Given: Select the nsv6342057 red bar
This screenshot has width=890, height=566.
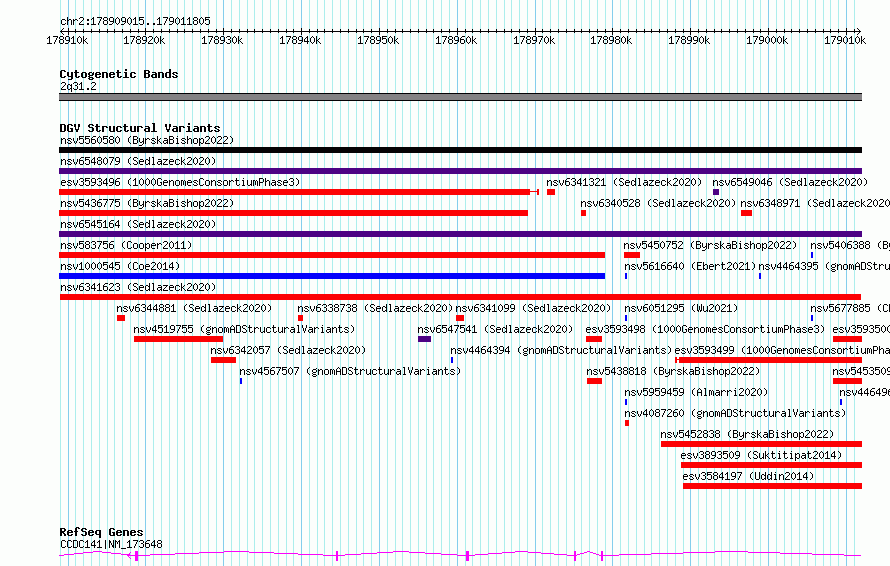Looking at the screenshot, I should click(223, 360).
